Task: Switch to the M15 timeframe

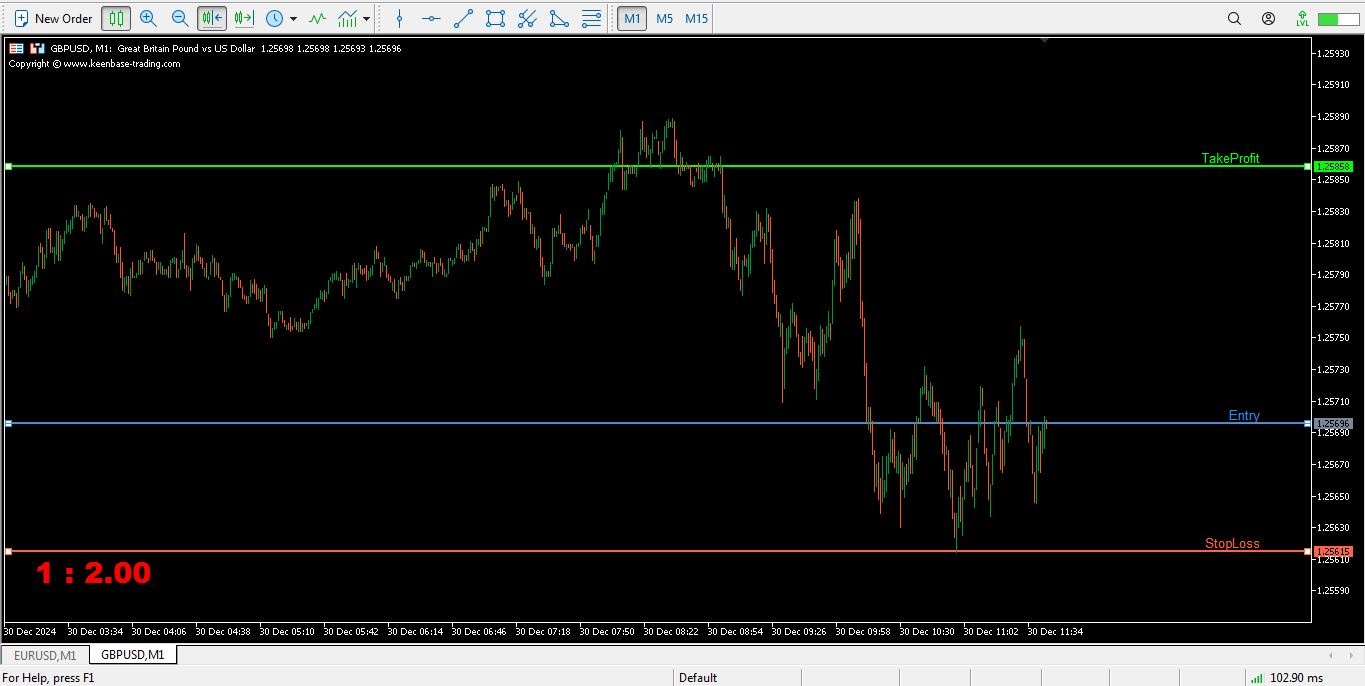Action: pos(697,18)
